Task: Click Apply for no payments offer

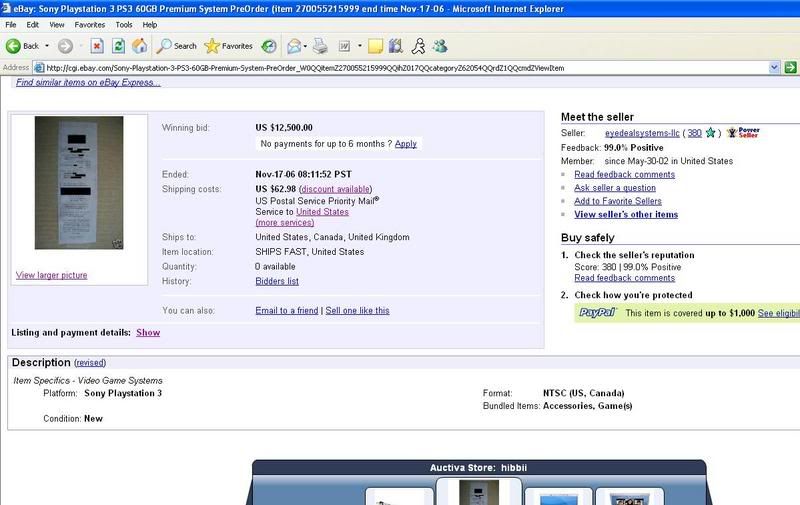Action: 406,144
